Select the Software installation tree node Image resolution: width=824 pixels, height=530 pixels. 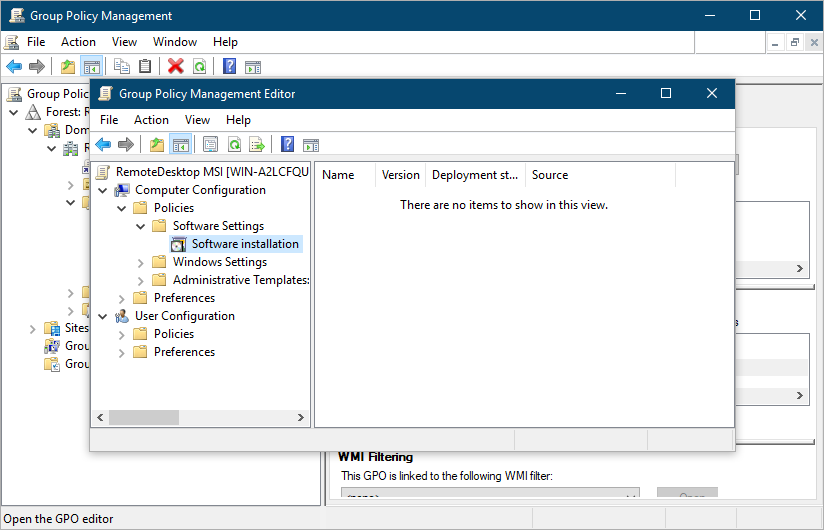pos(245,244)
